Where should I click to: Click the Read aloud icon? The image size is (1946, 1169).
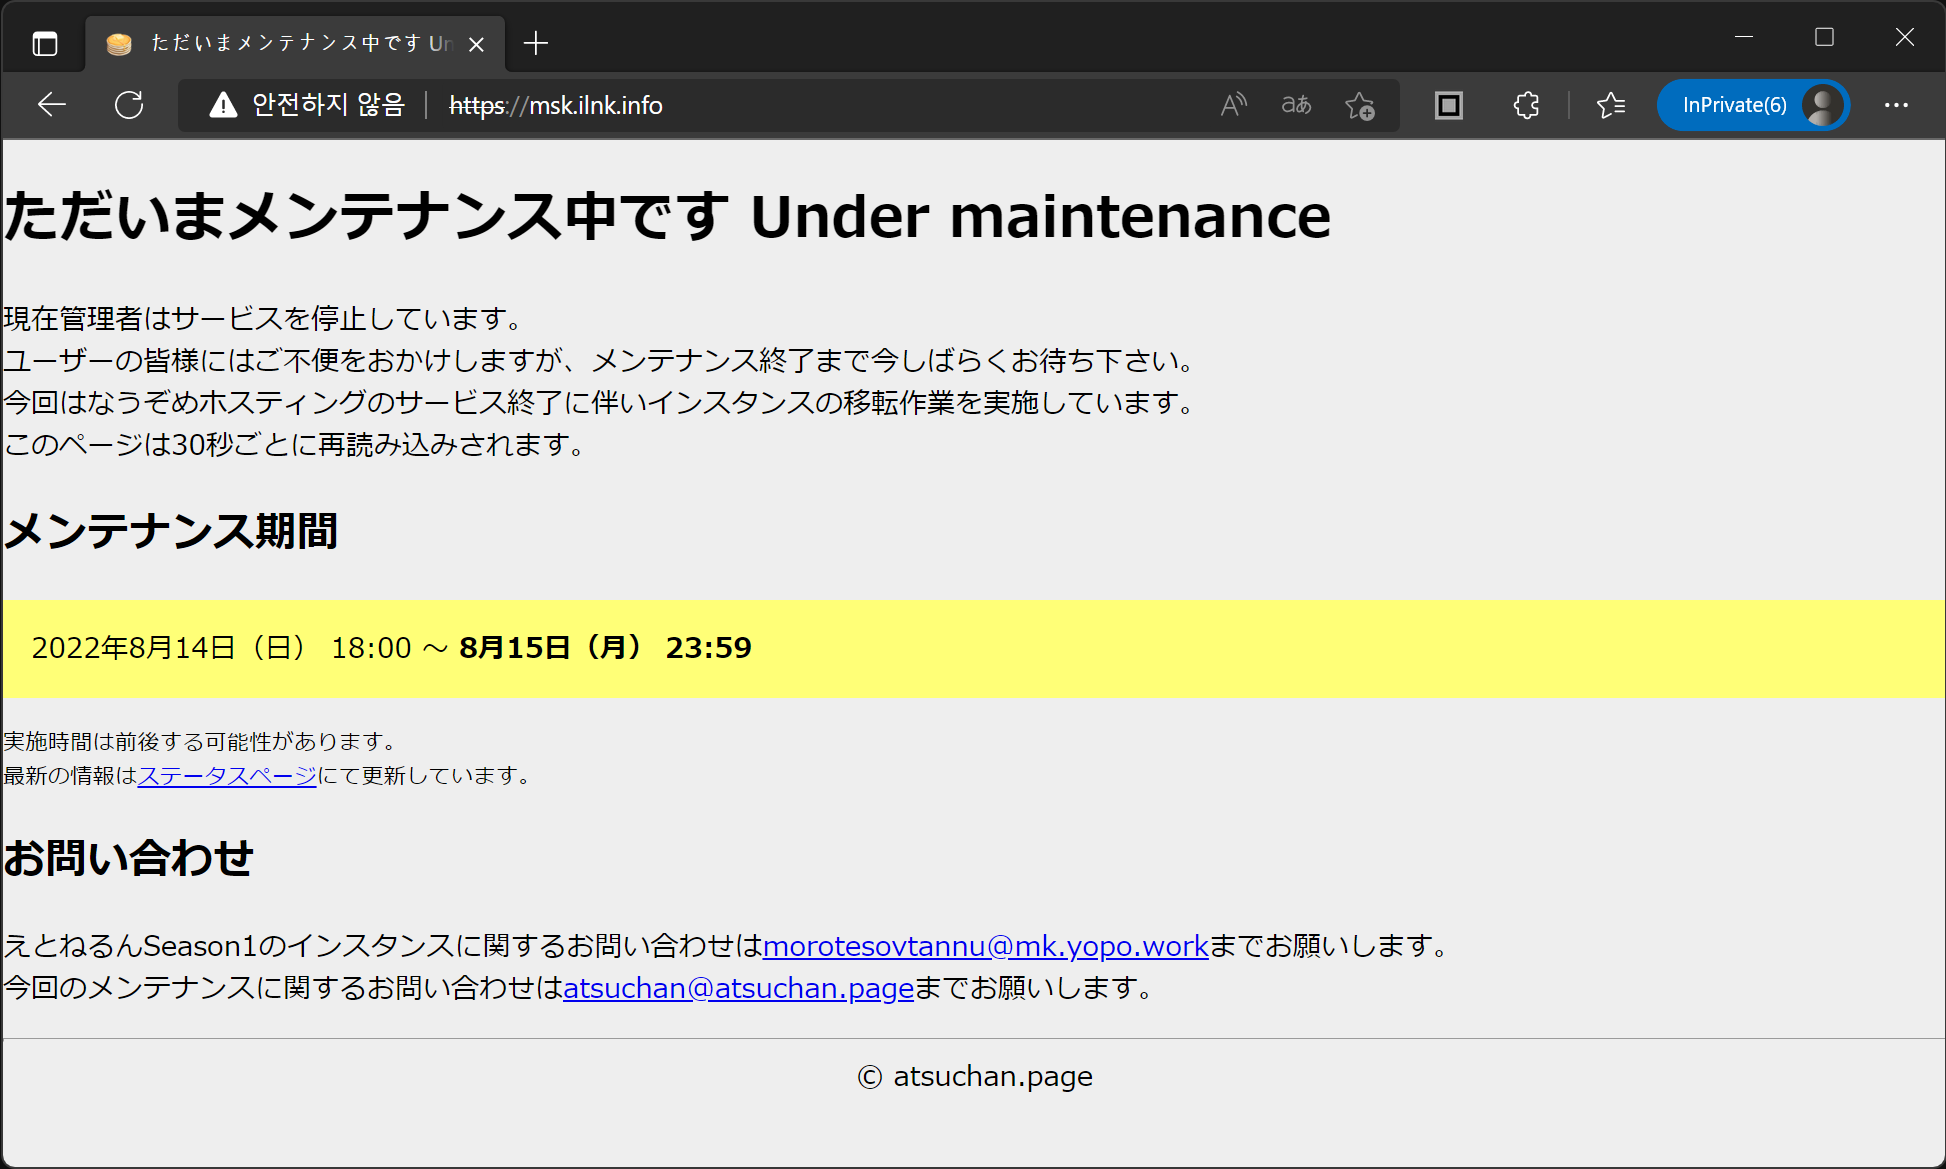(1234, 105)
